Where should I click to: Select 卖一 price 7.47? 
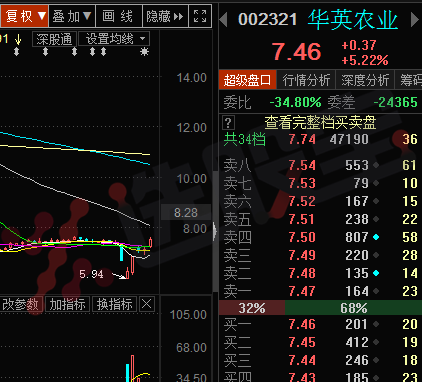302,291
